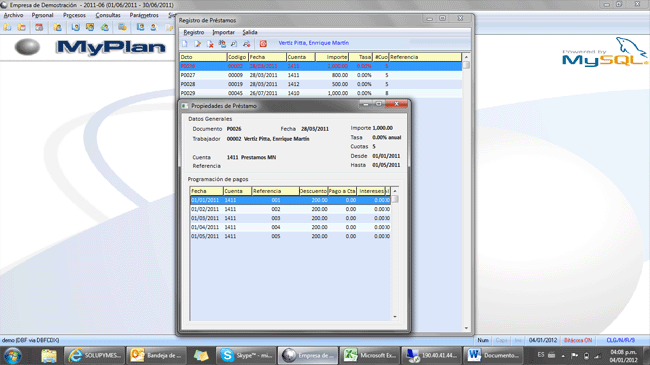Open Windows Explorer from taskbar
The width and height of the screenshot is (650, 365).
click(x=49, y=356)
